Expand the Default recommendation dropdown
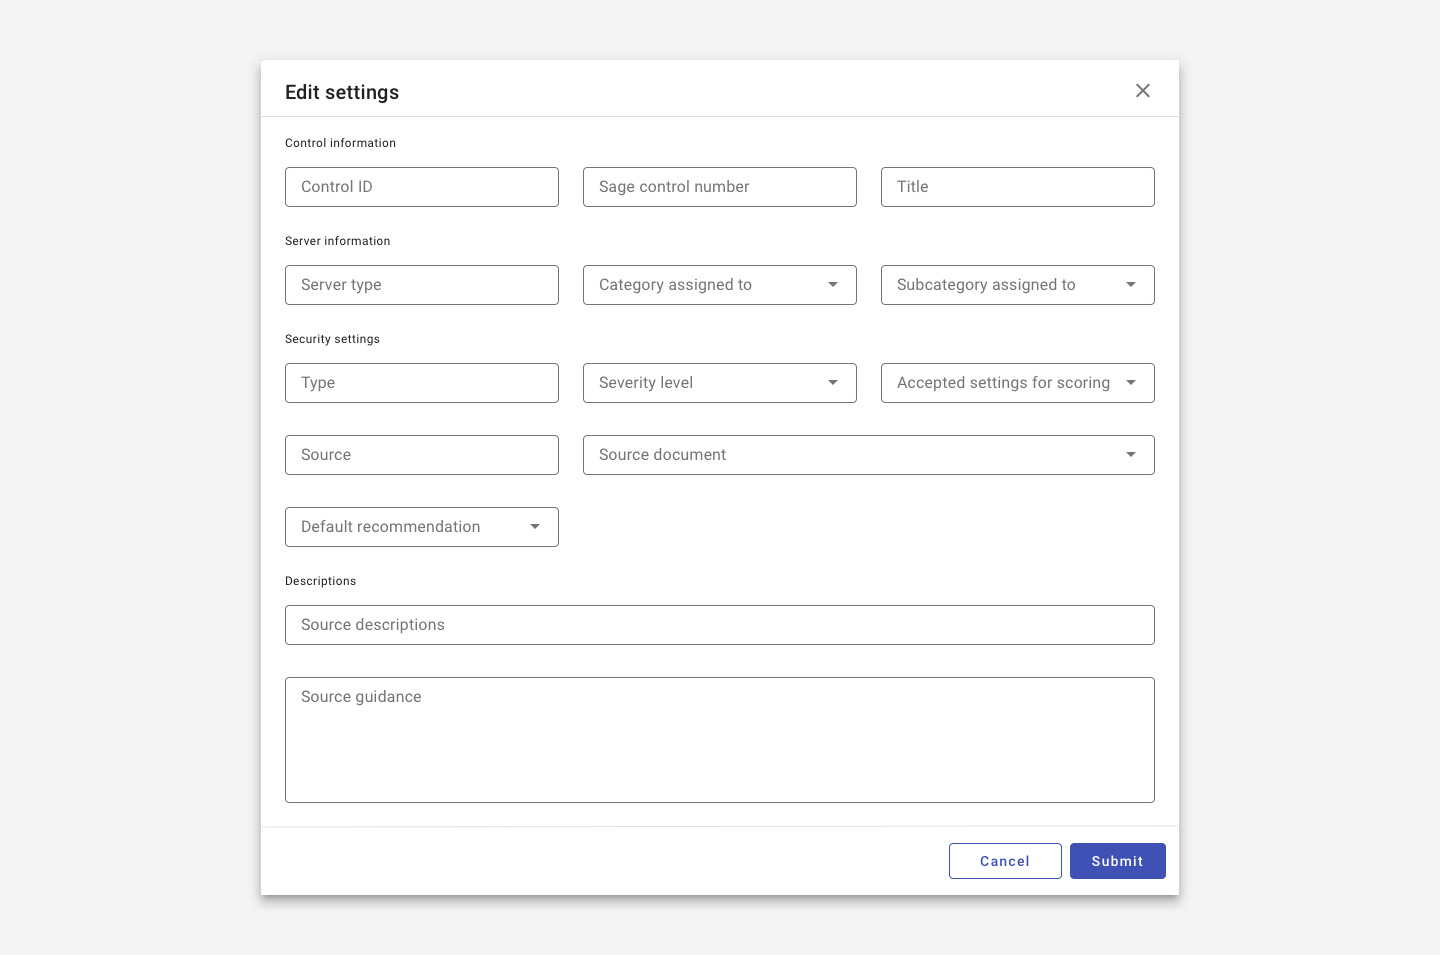The image size is (1440, 955). 422,527
